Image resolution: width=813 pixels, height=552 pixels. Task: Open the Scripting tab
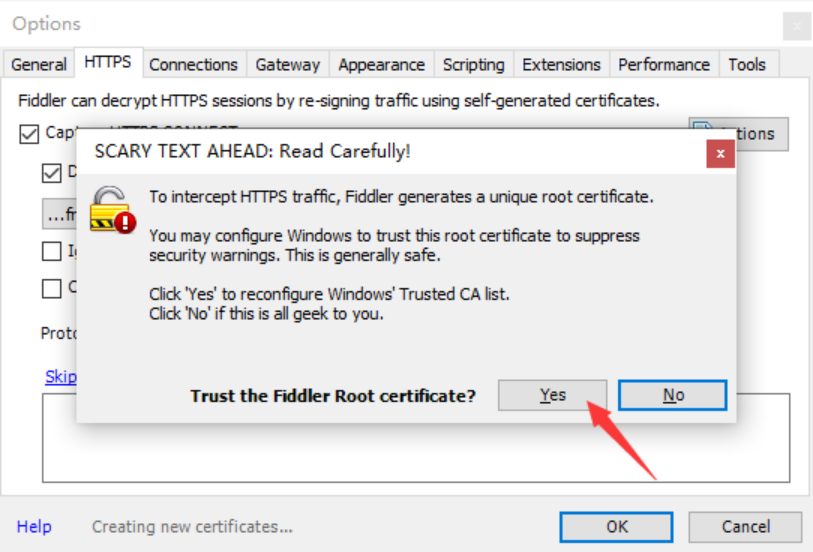(473, 64)
